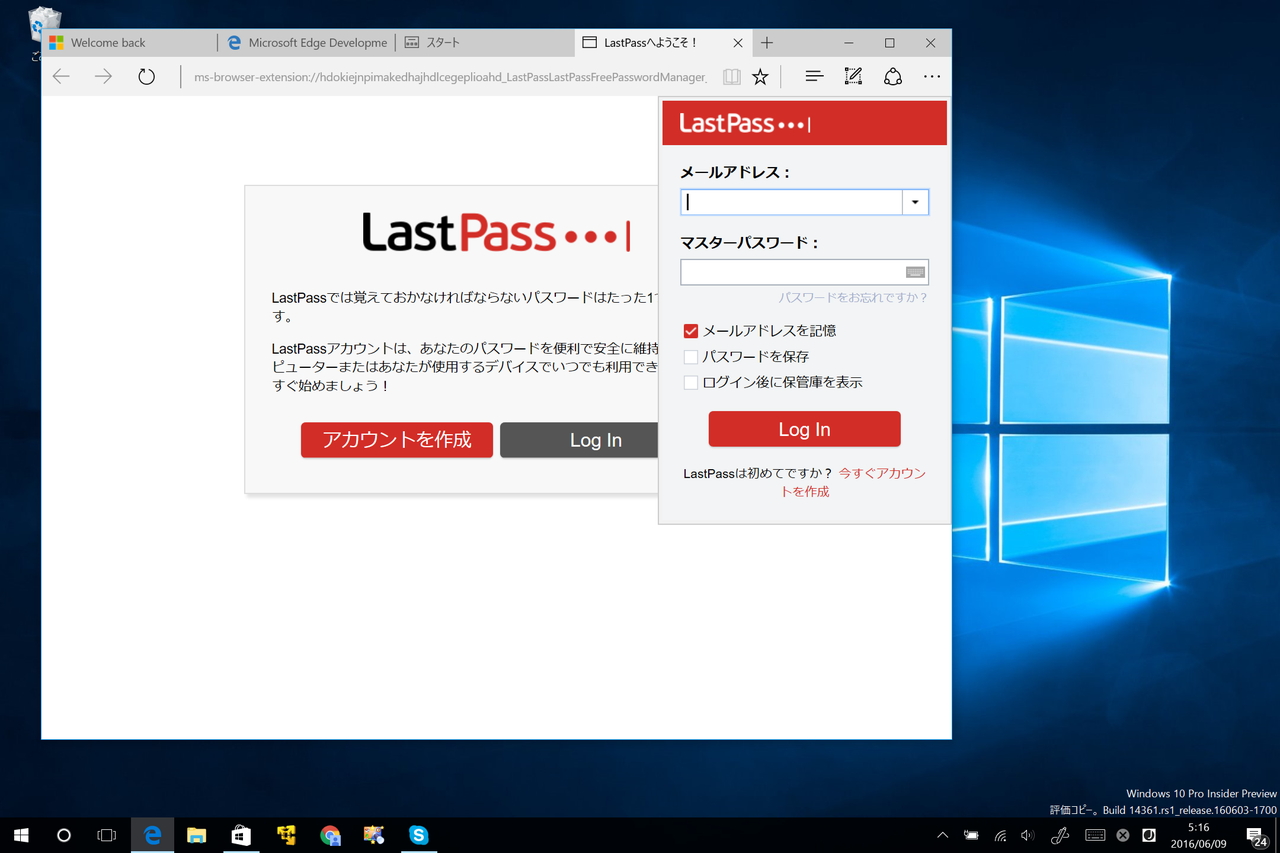The height and width of the screenshot is (853, 1280).
Task: Open Chrome from the taskbar
Action: pos(330,835)
